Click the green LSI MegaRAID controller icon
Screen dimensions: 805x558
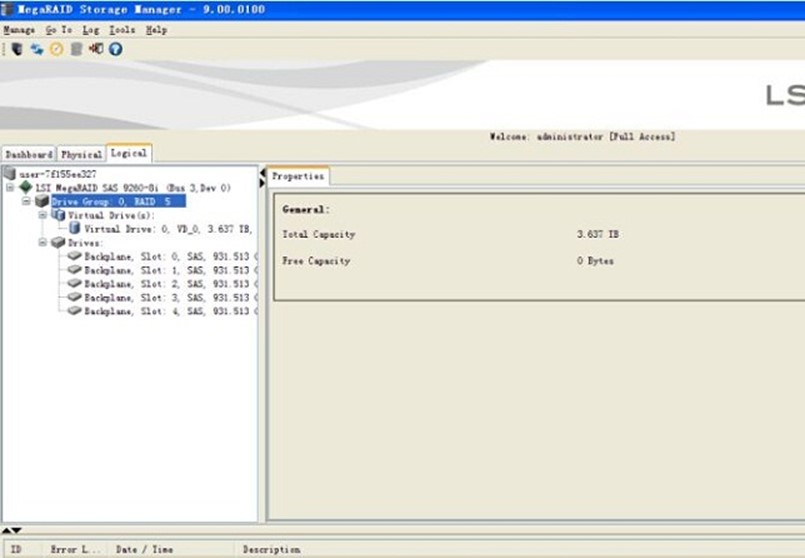pos(26,187)
